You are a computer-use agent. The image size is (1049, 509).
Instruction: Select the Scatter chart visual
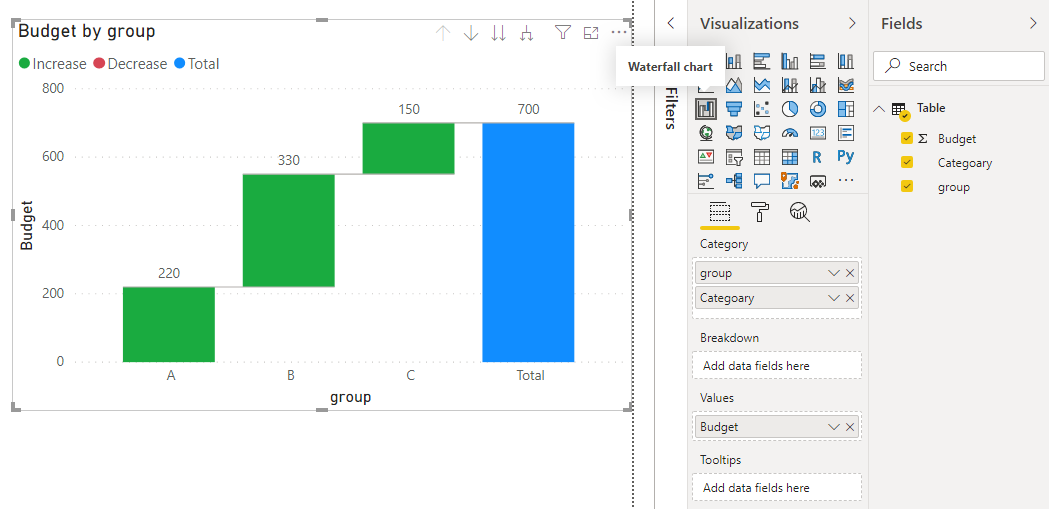[762, 108]
